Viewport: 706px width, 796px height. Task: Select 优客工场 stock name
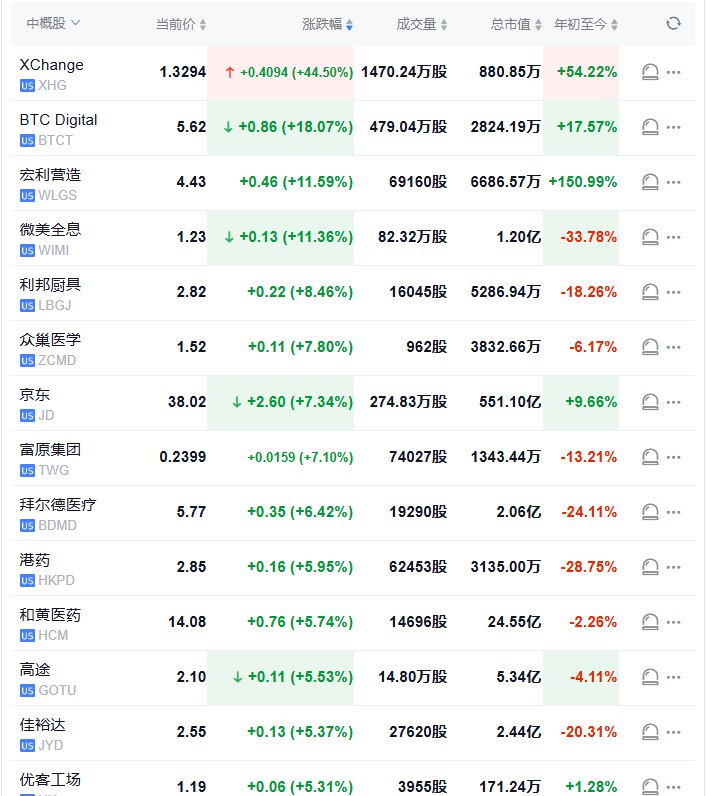point(50,780)
